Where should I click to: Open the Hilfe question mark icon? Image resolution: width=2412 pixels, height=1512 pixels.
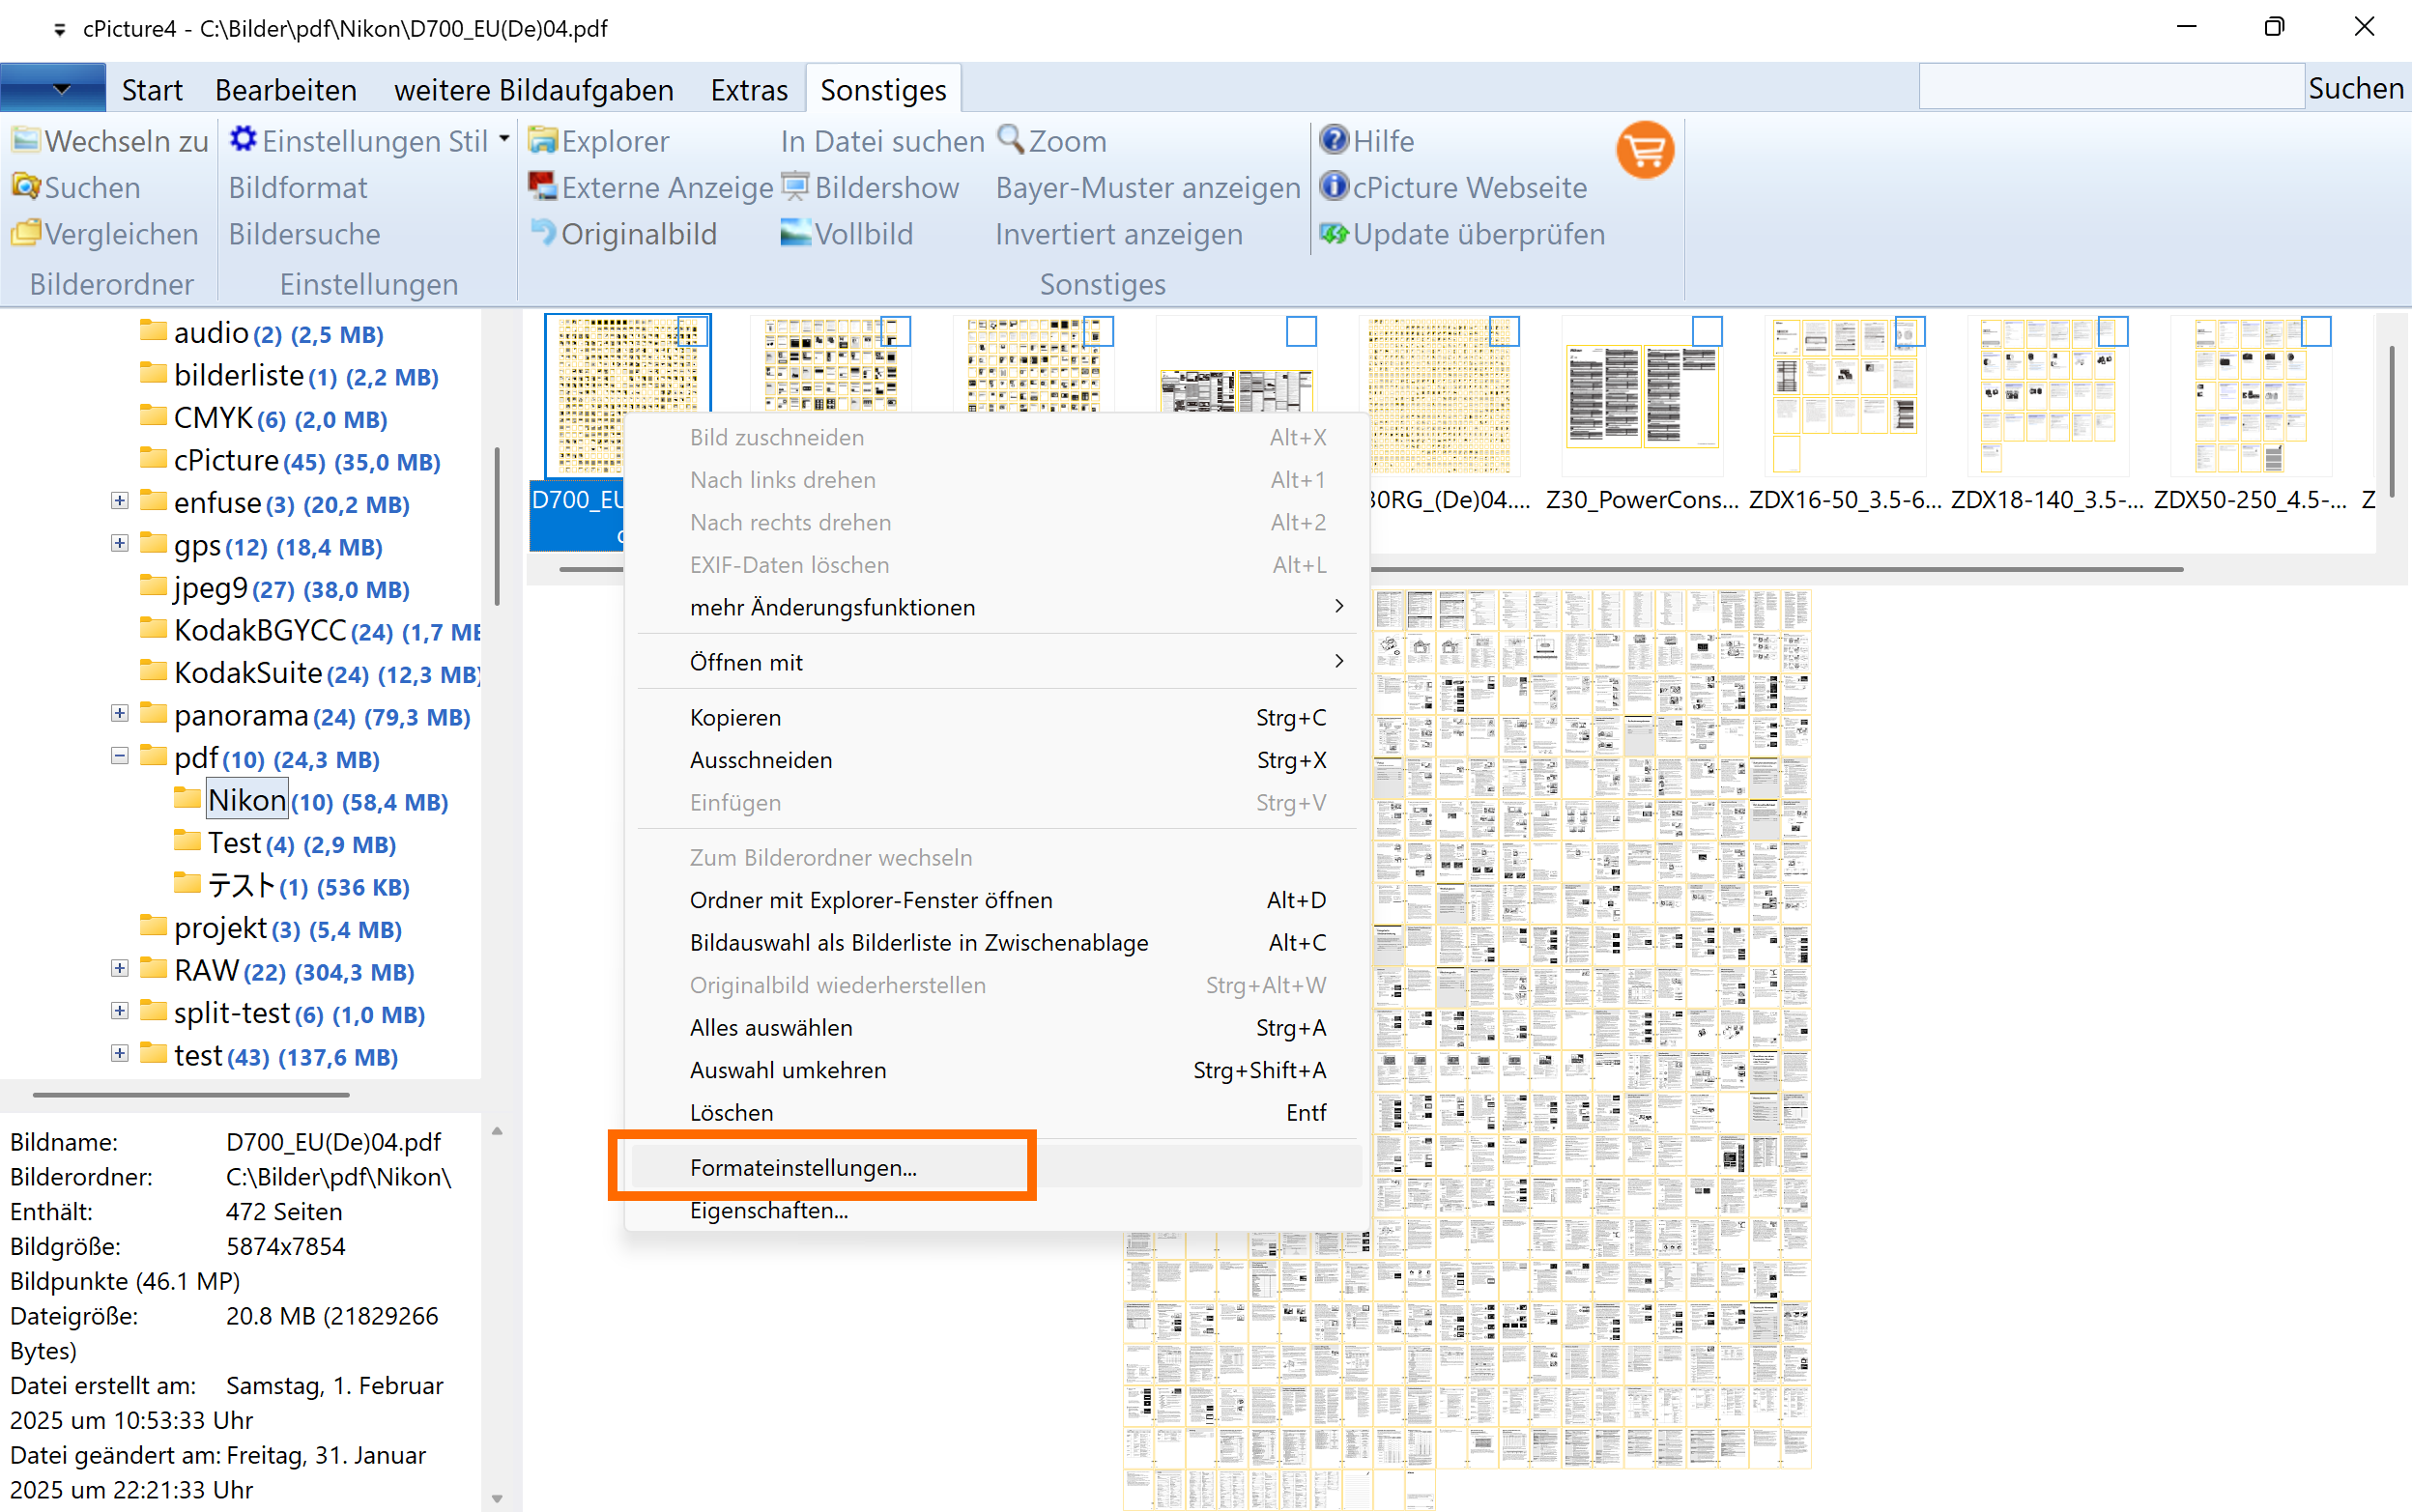point(1334,140)
